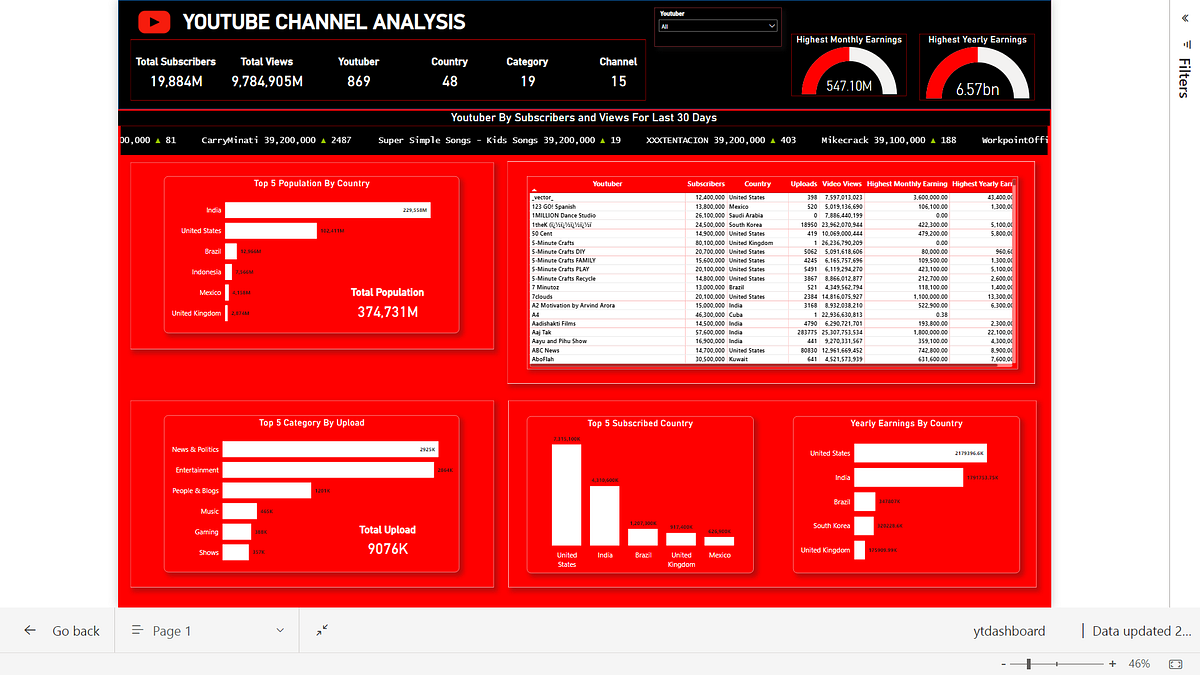Click the page list icon beside Page 1
Image resolution: width=1200 pixels, height=675 pixels.
tap(135, 630)
